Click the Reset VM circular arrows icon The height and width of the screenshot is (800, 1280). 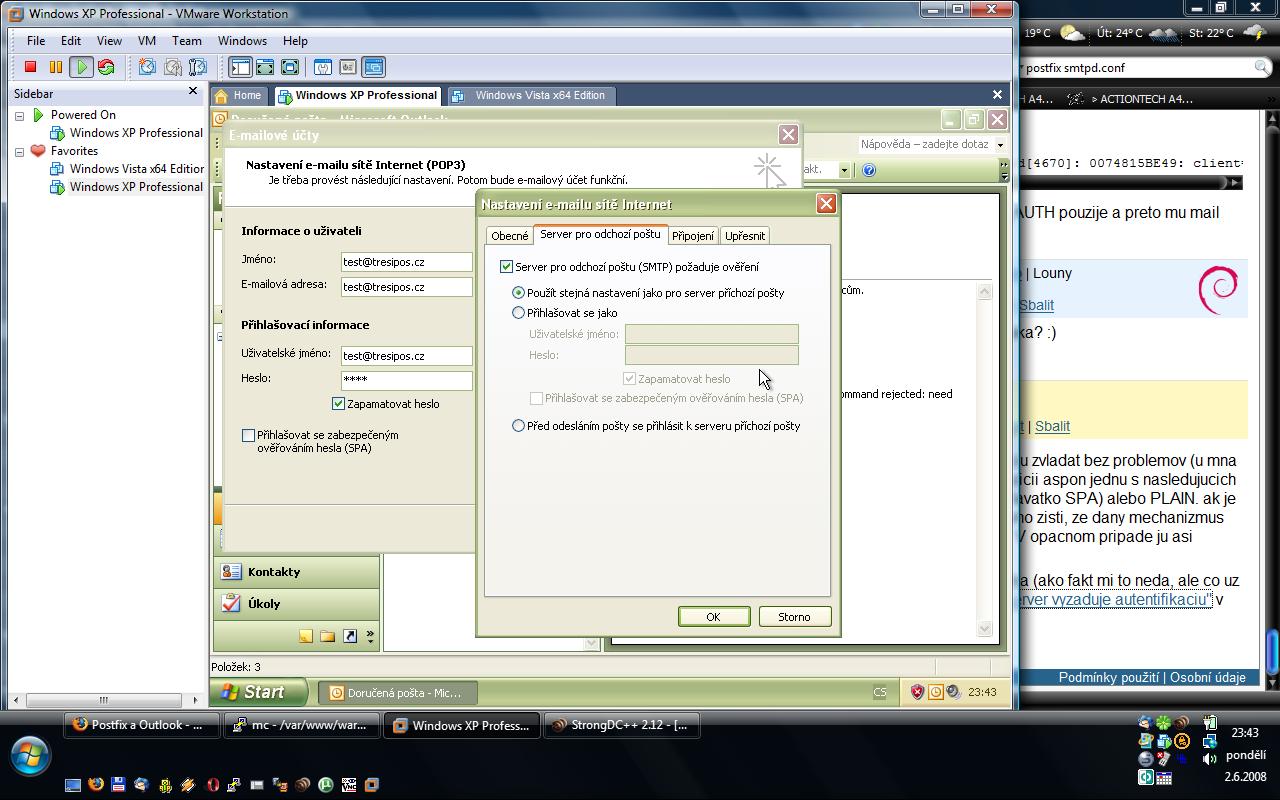(x=106, y=67)
